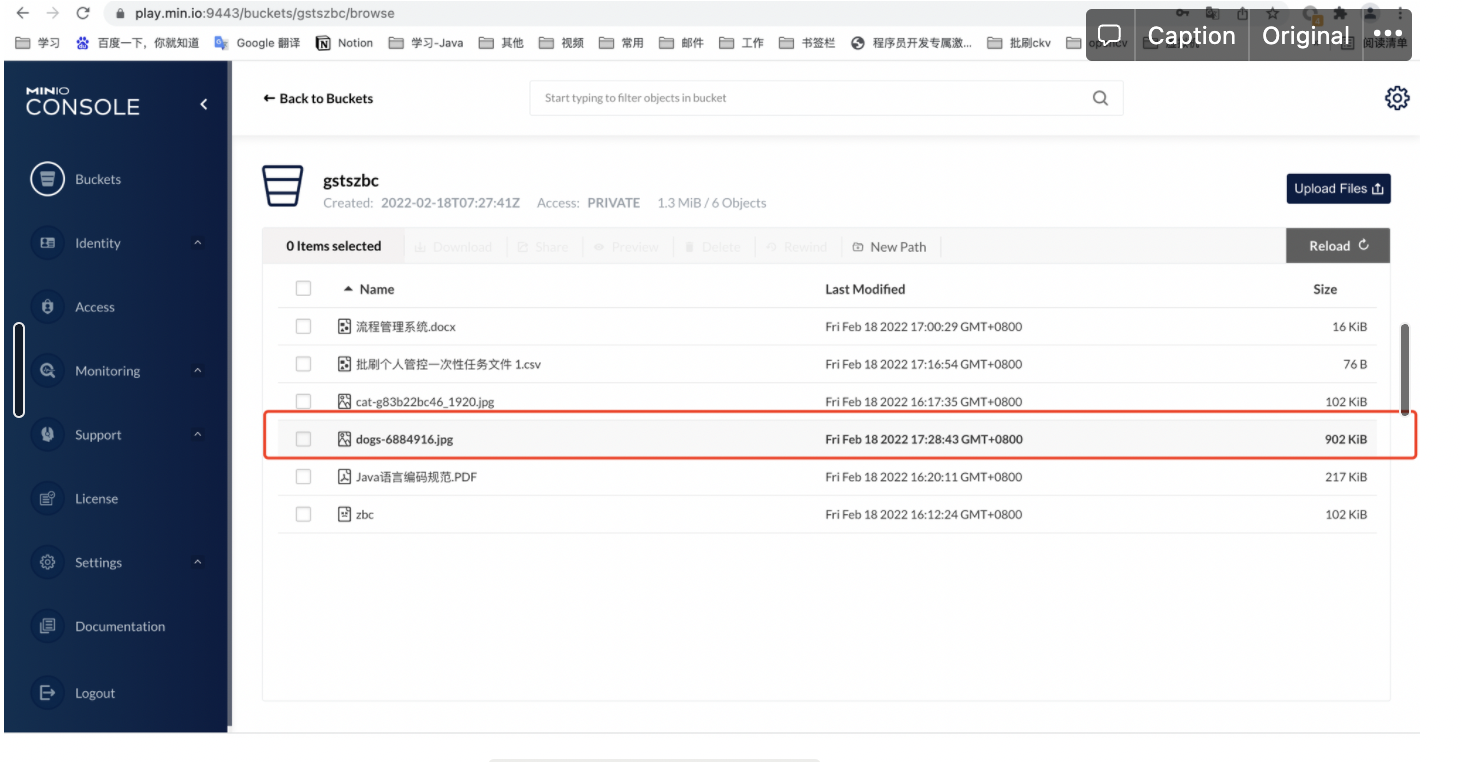Open the 常用 bookmark folder
The width and height of the screenshot is (1462, 762).
tap(621, 43)
